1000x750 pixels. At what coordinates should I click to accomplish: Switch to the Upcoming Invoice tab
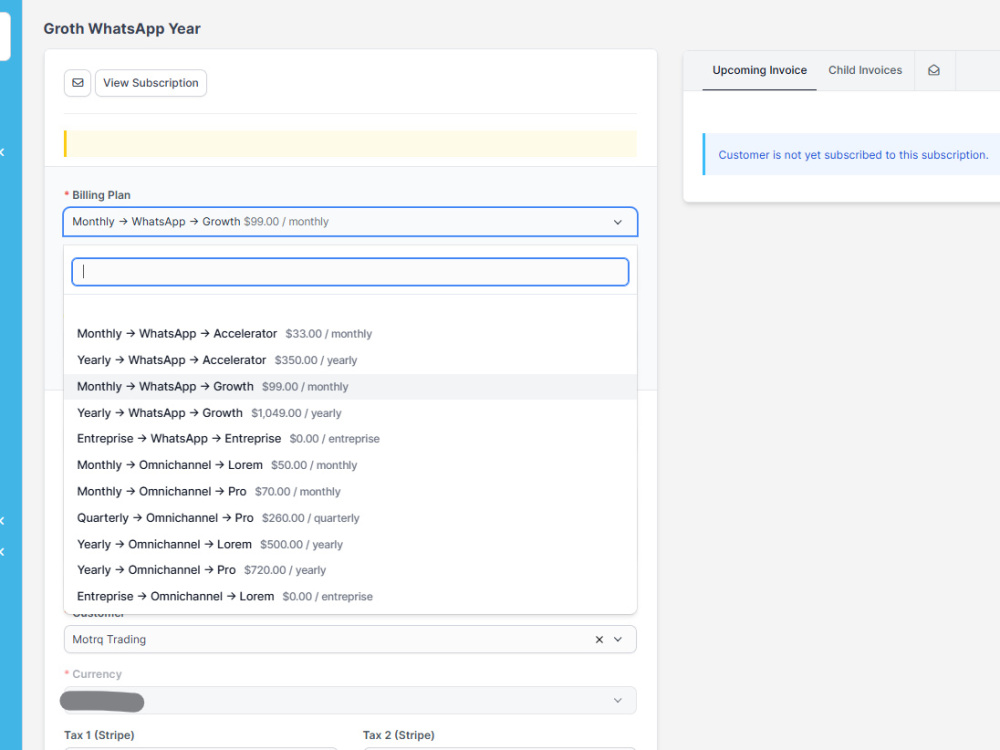pos(759,70)
